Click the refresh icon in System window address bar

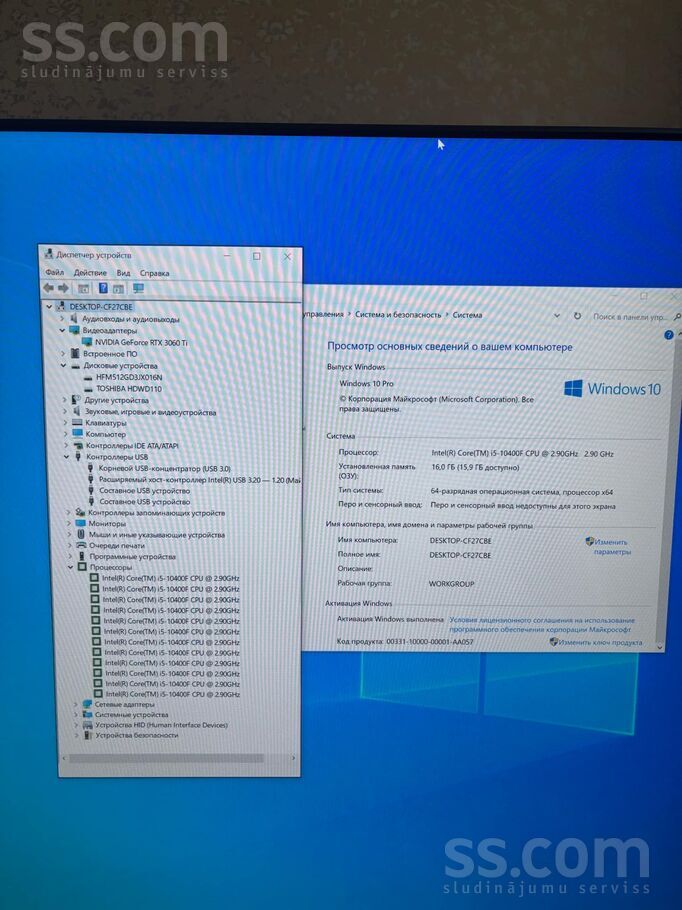(x=577, y=316)
